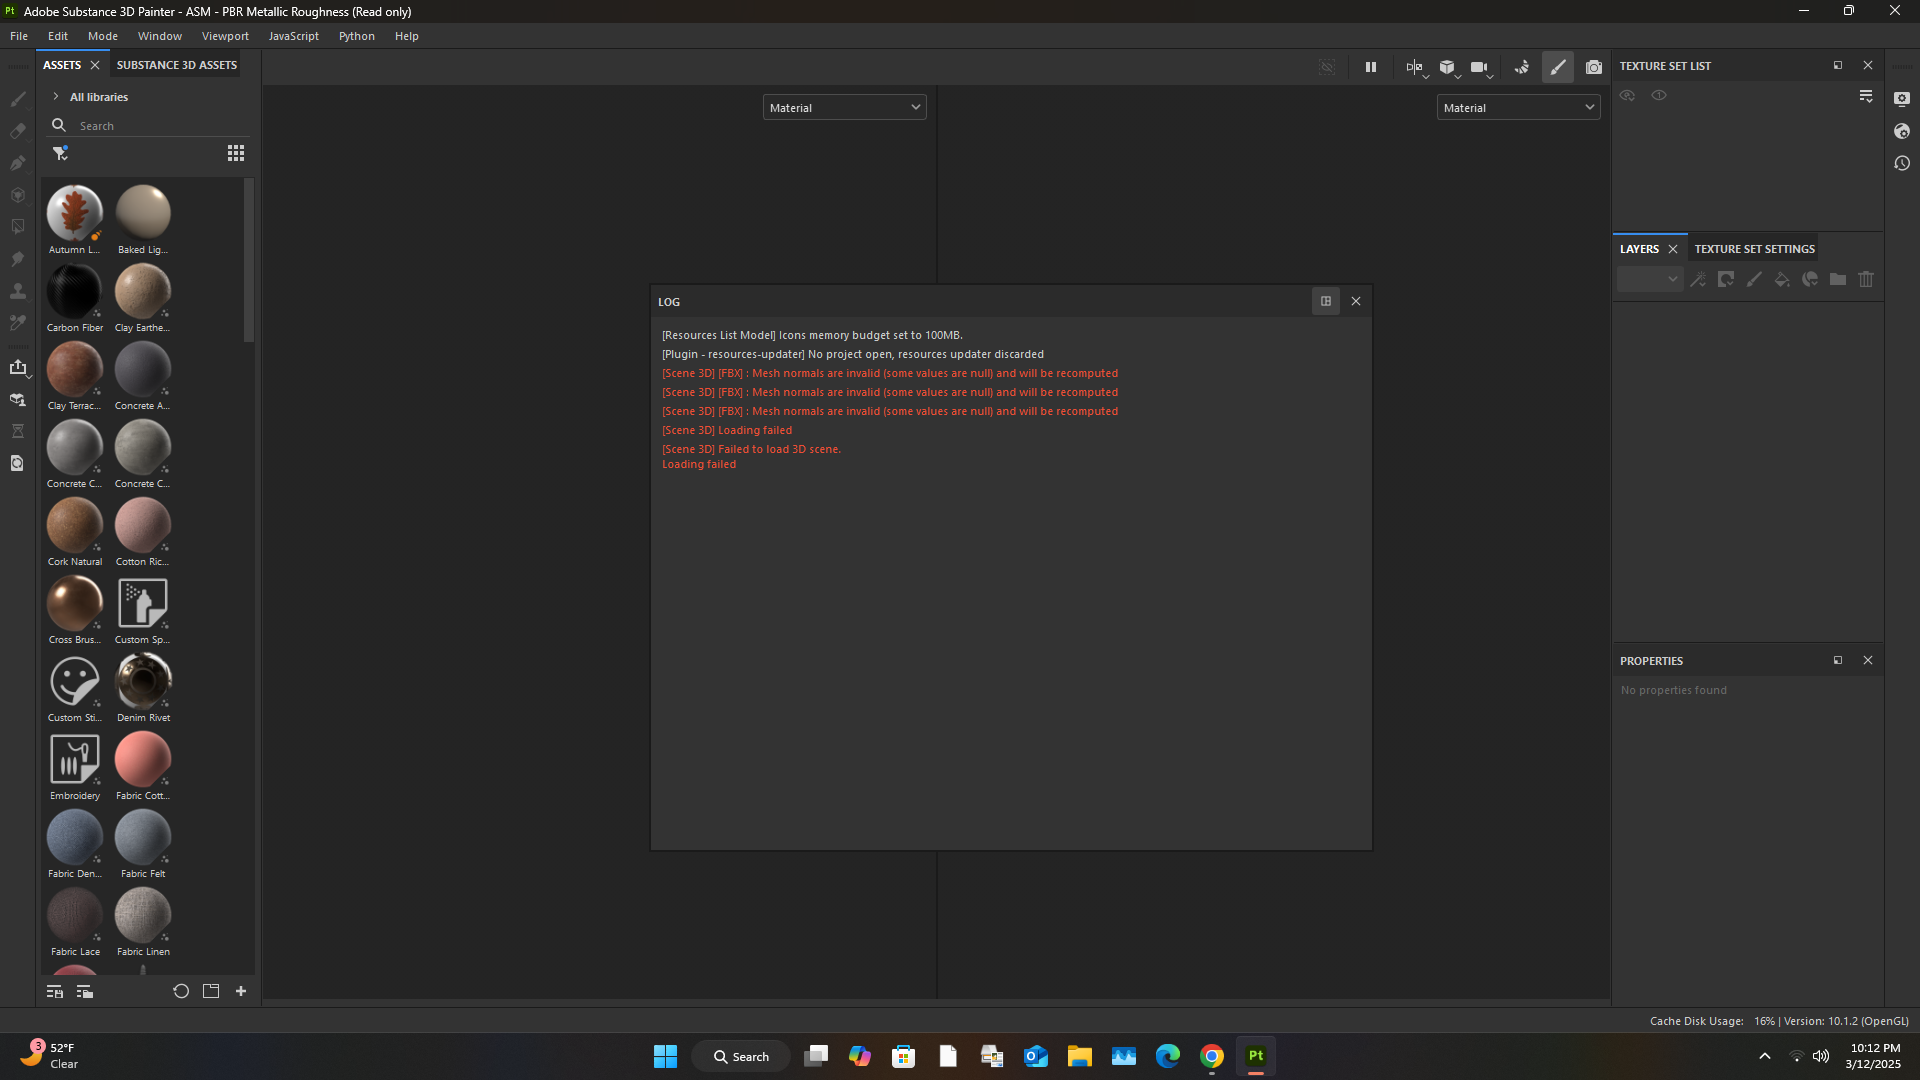This screenshot has width=1920, height=1080.
Task: Click the trash icon in Layers panel
Action: click(x=1866, y=280)
